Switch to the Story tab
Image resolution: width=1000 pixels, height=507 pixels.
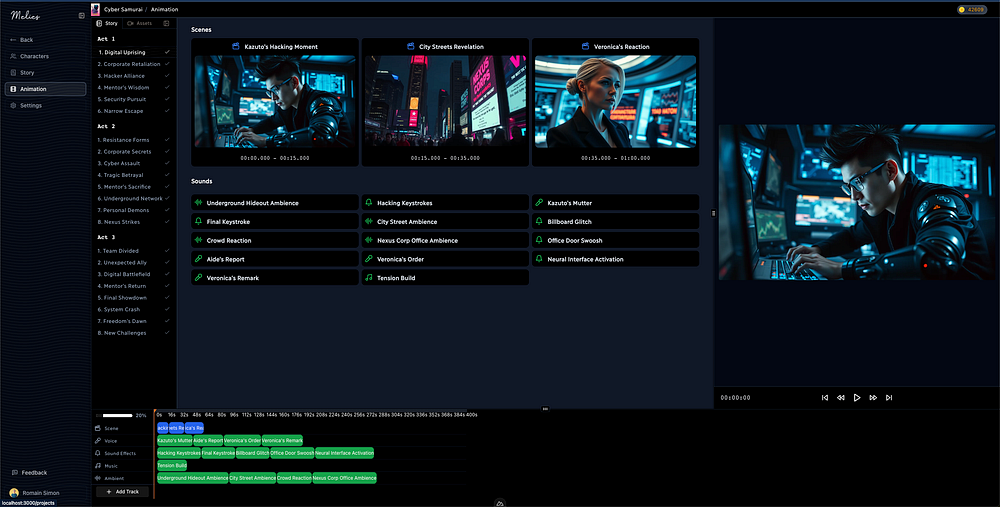point(107,23)
